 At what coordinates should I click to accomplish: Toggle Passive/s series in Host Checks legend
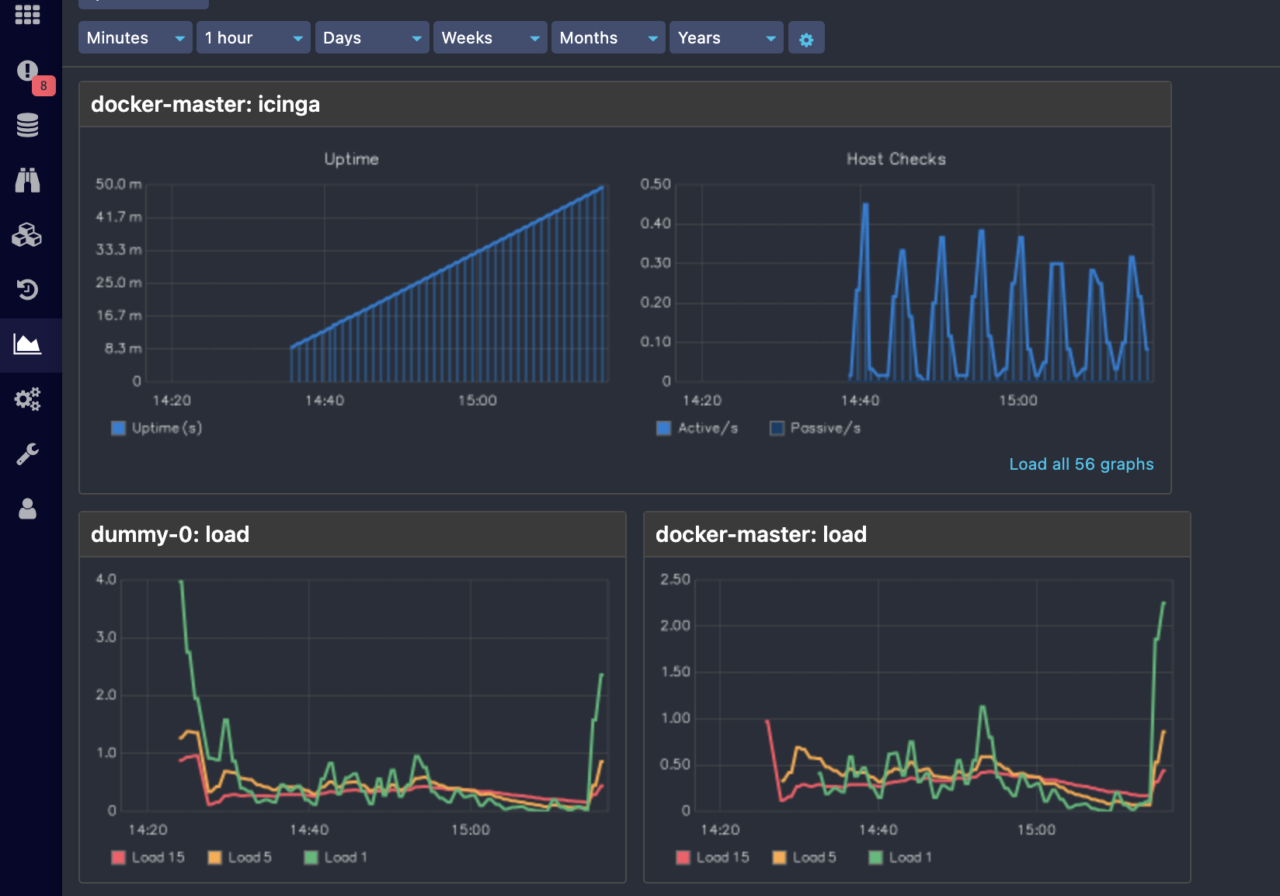(x=815, y=428)
